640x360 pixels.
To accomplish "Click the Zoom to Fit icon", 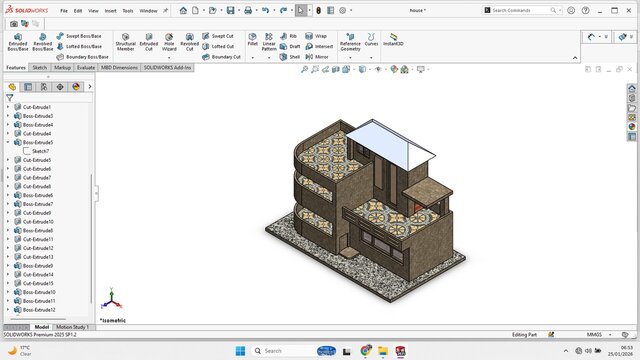I will coord(304,69).
